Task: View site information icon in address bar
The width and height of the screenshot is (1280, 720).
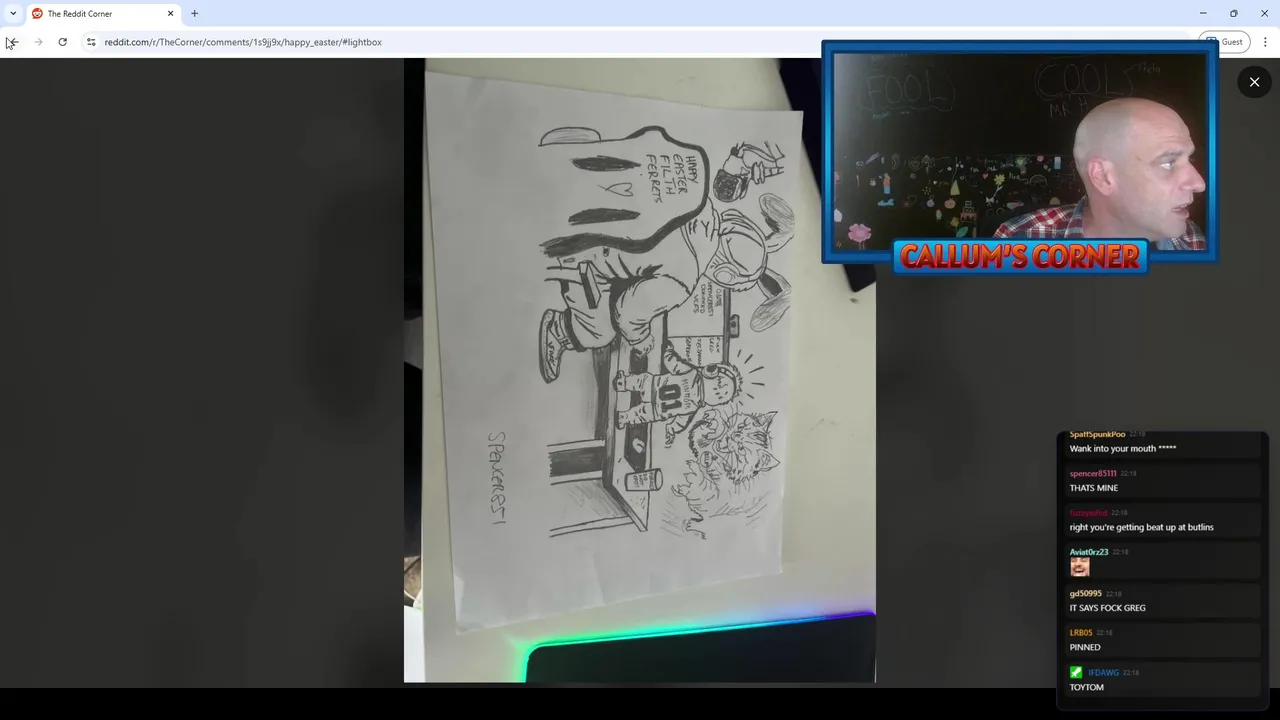Action: pos(91,42)
